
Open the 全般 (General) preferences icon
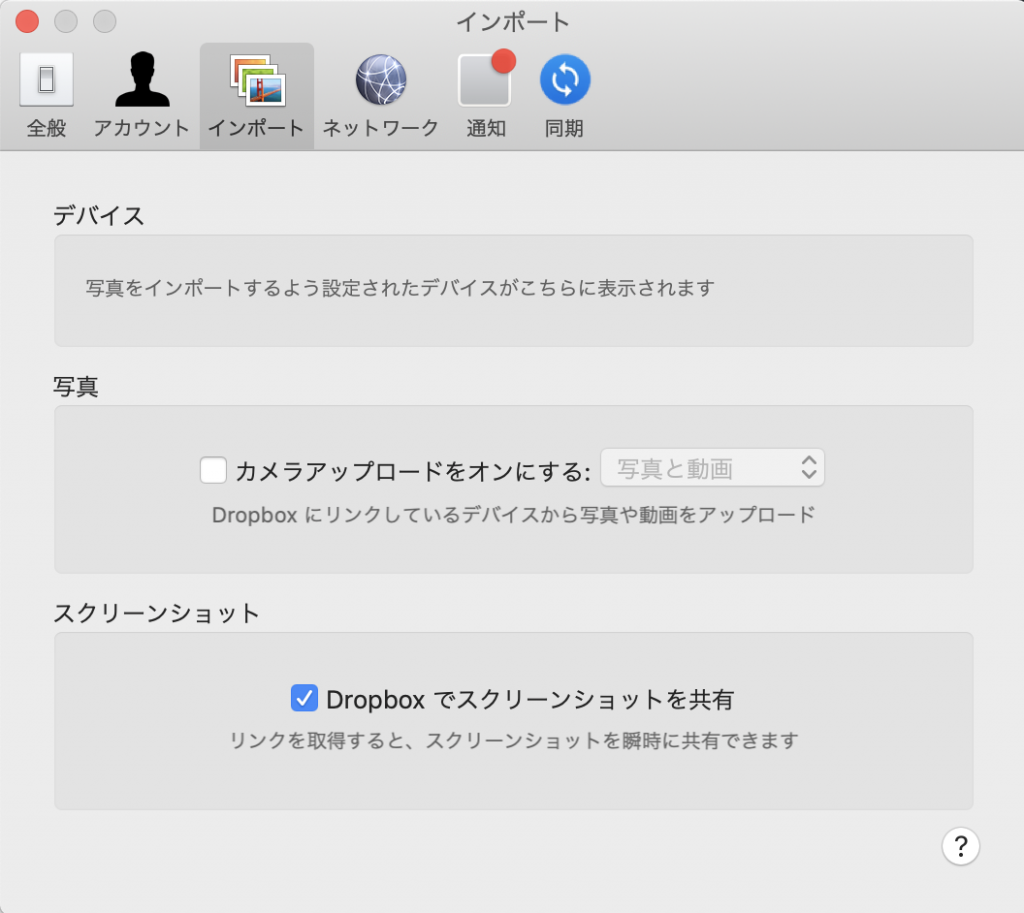click(x=46, y=80)
